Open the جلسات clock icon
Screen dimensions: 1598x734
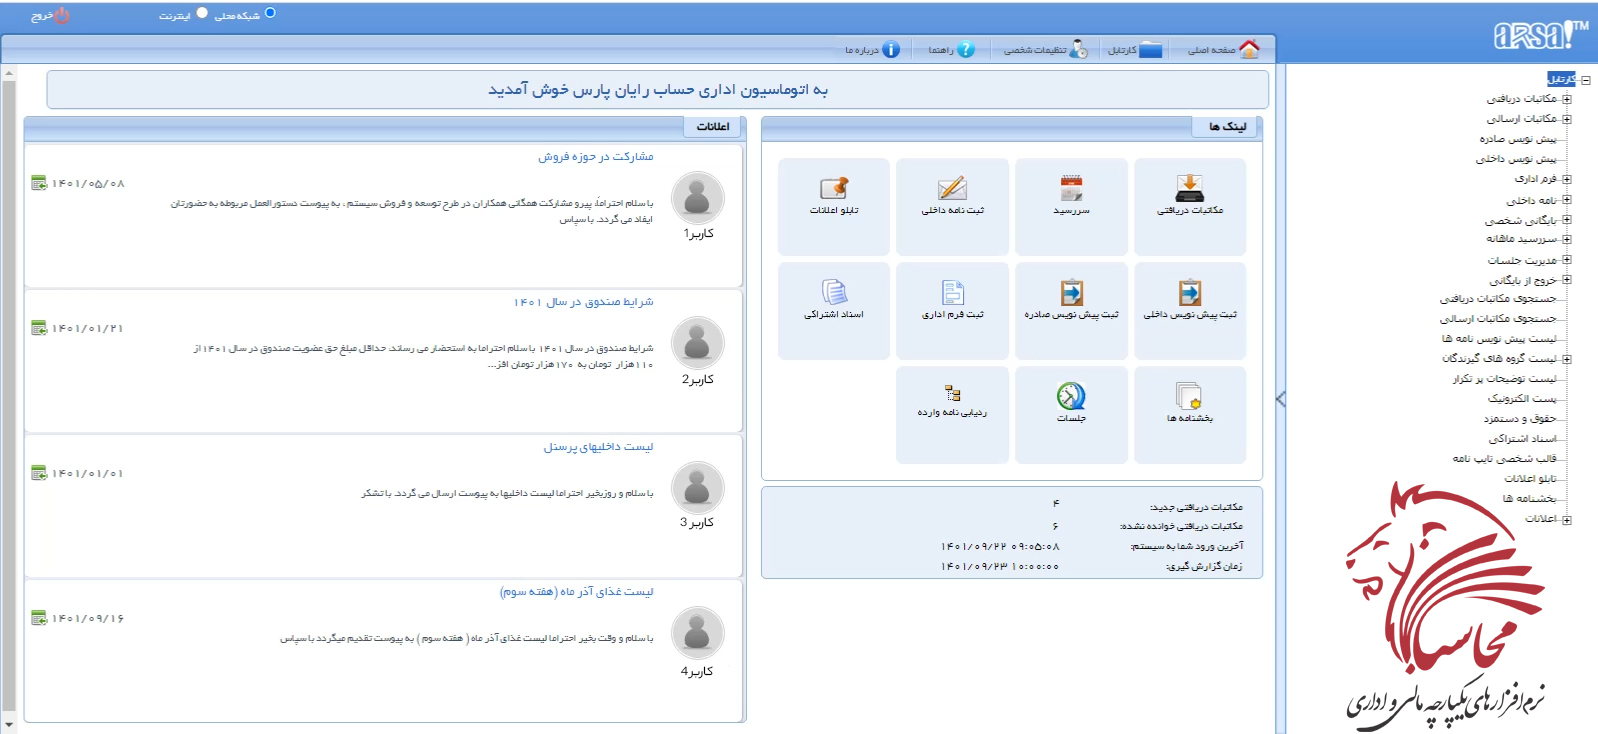(x=1071, y=396)
